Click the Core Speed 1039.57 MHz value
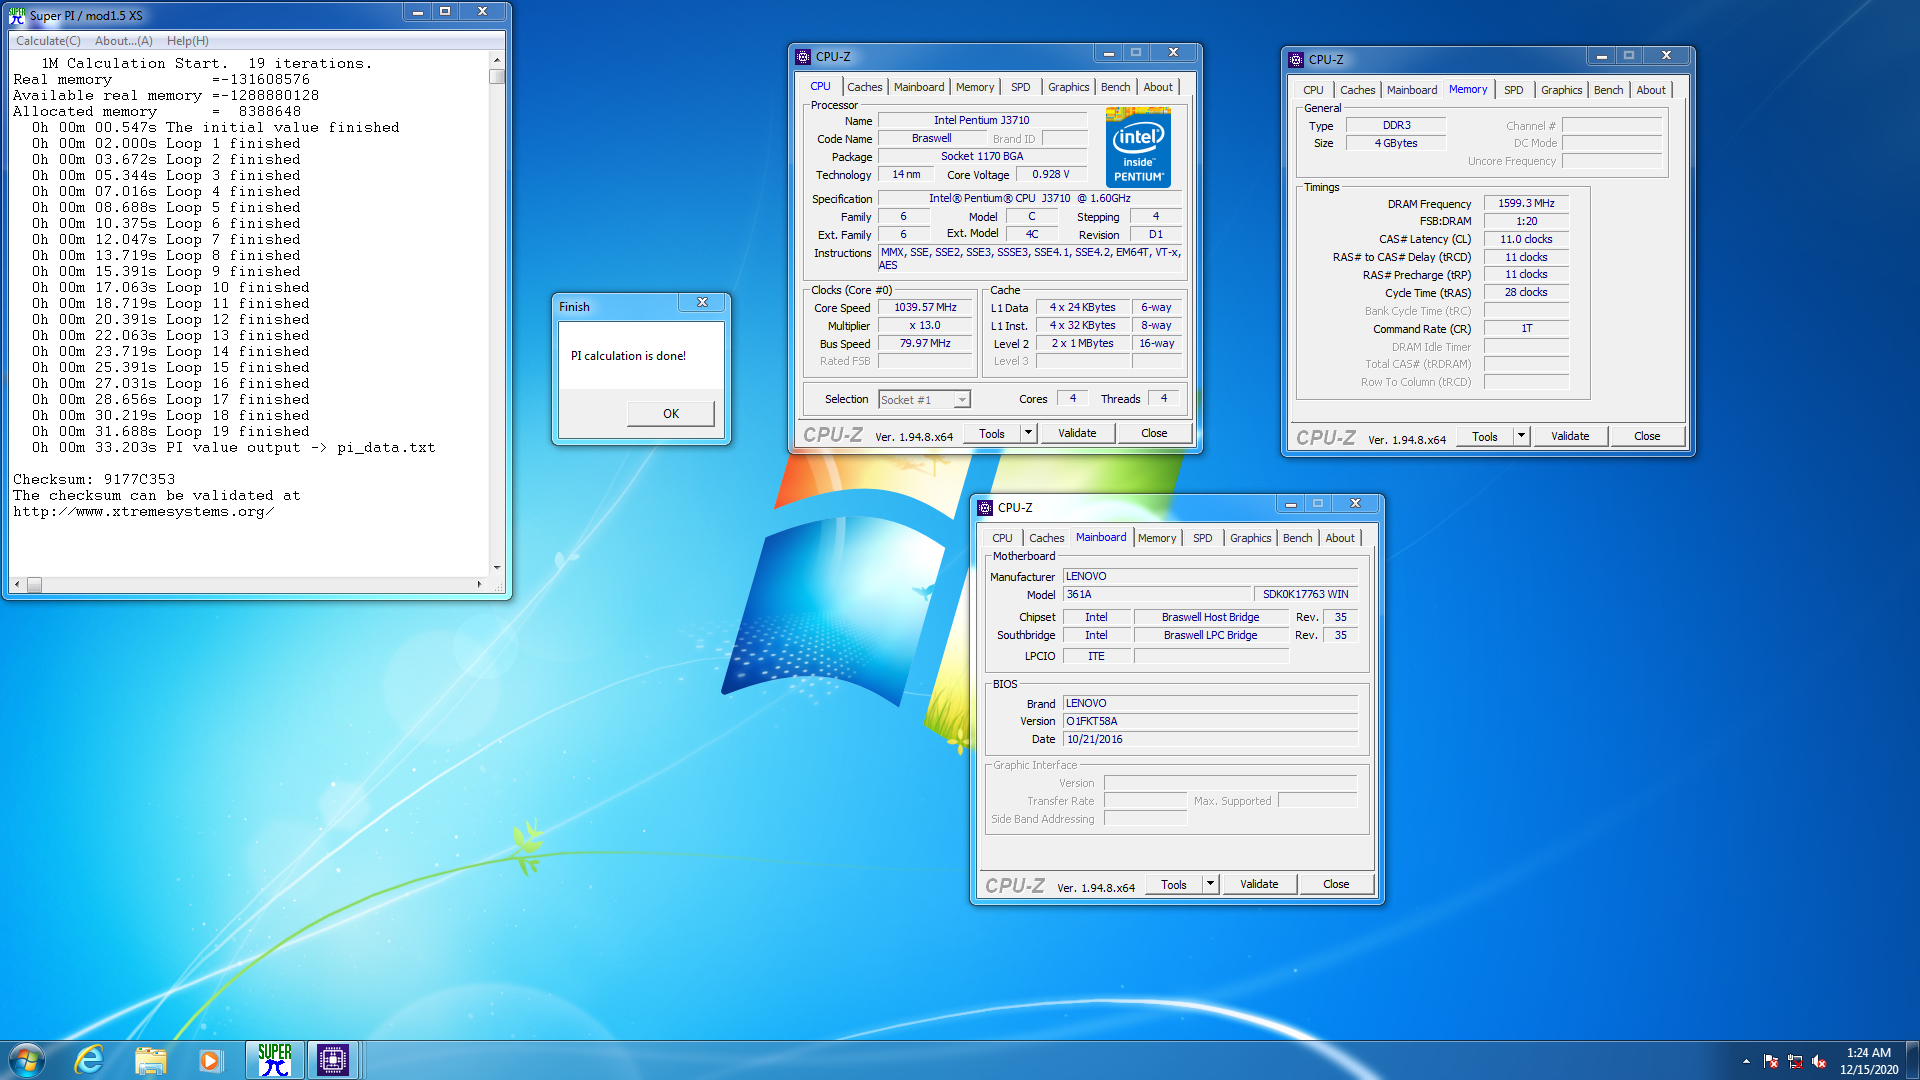The width and height of the screenshot is (1920, 1080). coord(925,308)
